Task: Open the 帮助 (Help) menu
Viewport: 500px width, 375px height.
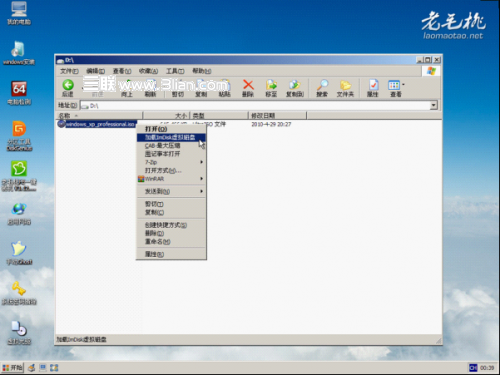Action: (x=202, y=71)
